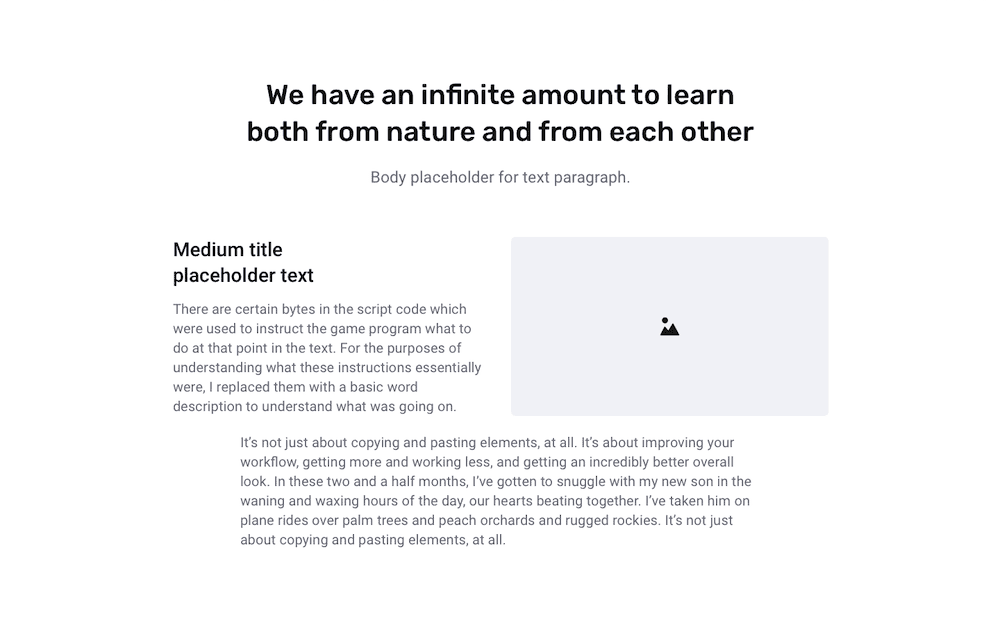Select the gray image placeholder block

(670, 327)
